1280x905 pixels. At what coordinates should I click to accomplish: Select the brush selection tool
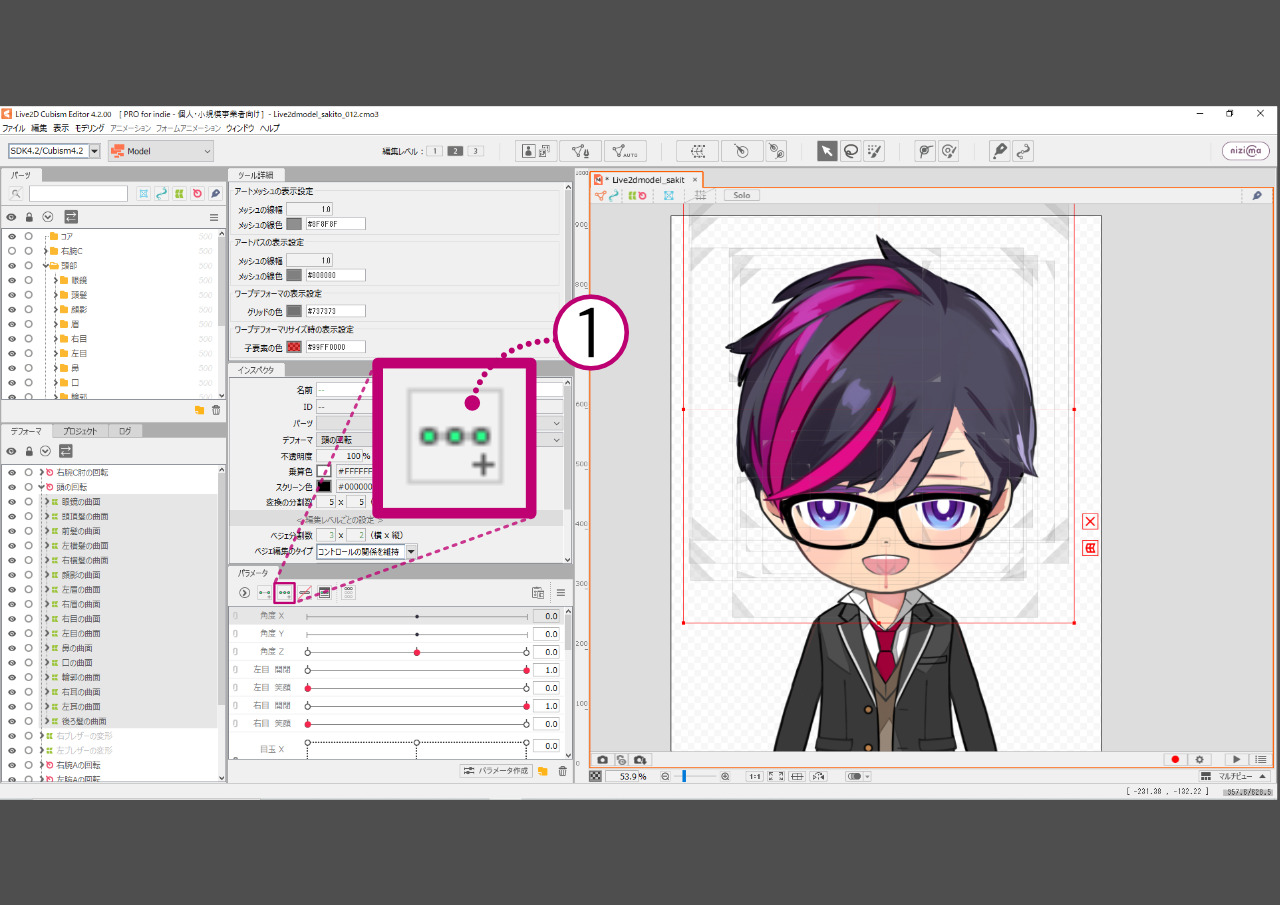pos(875,151)
